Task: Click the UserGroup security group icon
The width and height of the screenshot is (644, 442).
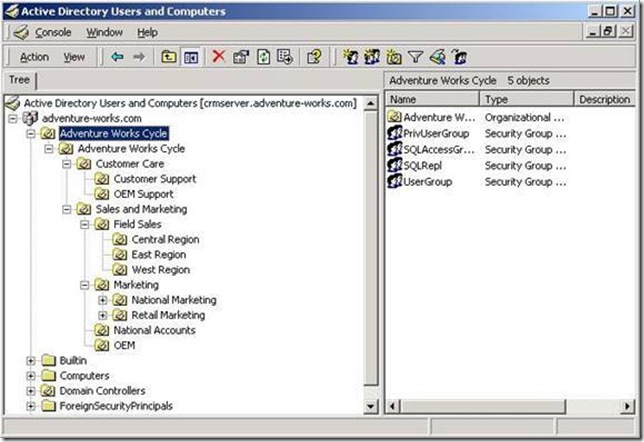Action: [x=395, y=181]
